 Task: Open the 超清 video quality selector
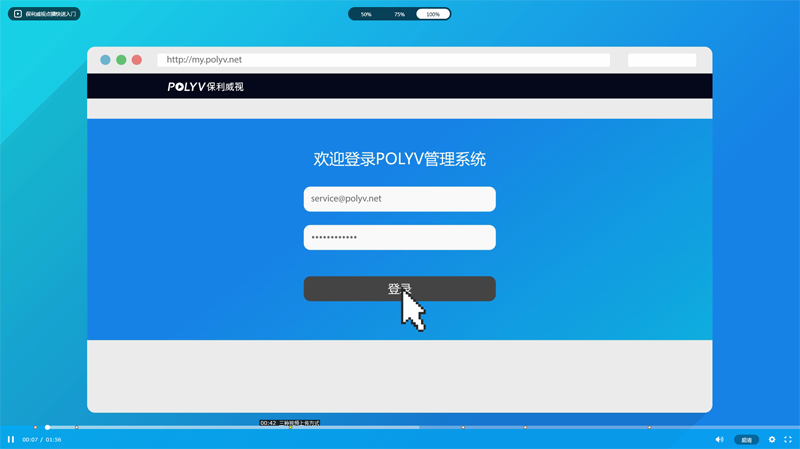(x=746, y=440)
